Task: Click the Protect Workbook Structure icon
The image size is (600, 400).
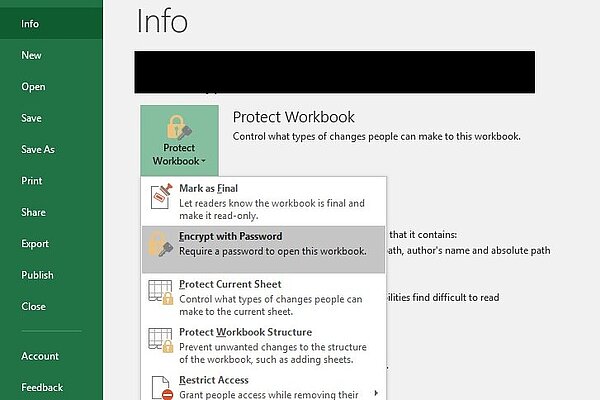Action: (161, 340)
